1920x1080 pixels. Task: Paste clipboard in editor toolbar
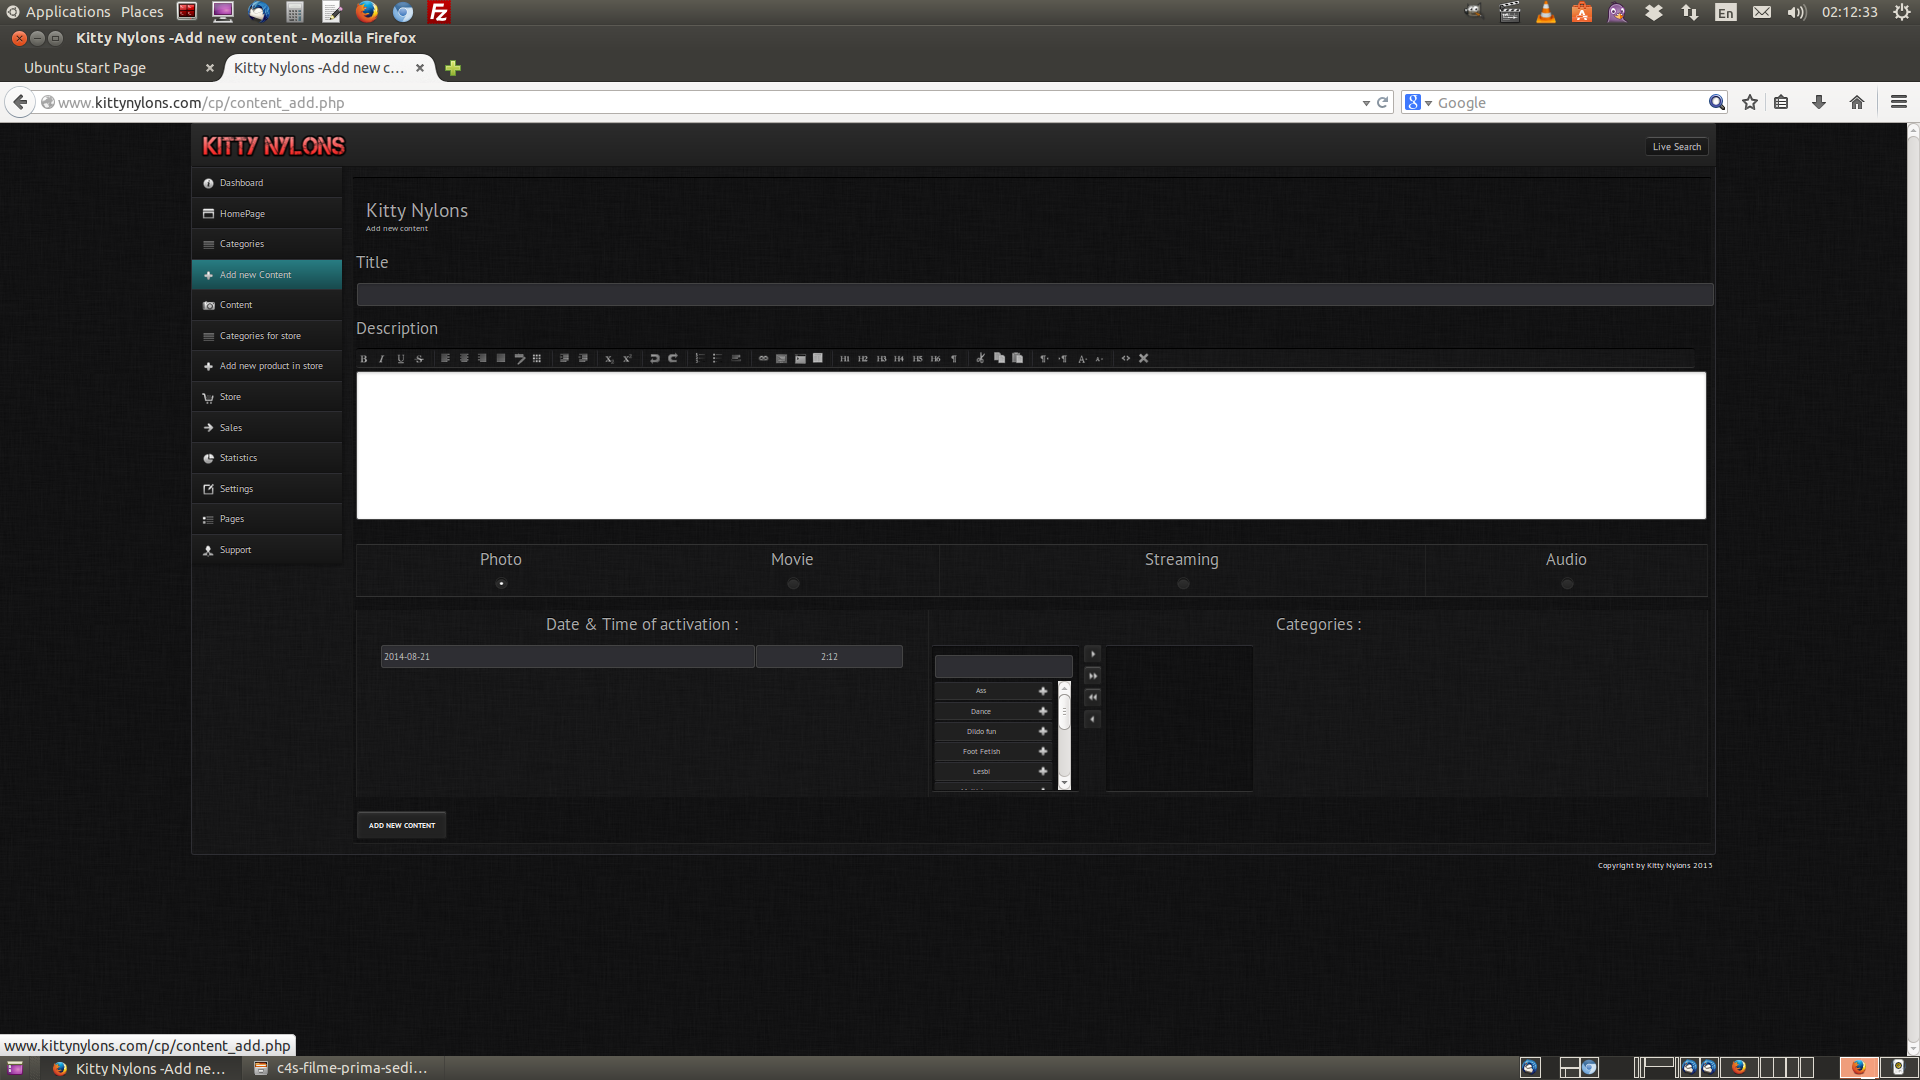(x=1017, y=359)
